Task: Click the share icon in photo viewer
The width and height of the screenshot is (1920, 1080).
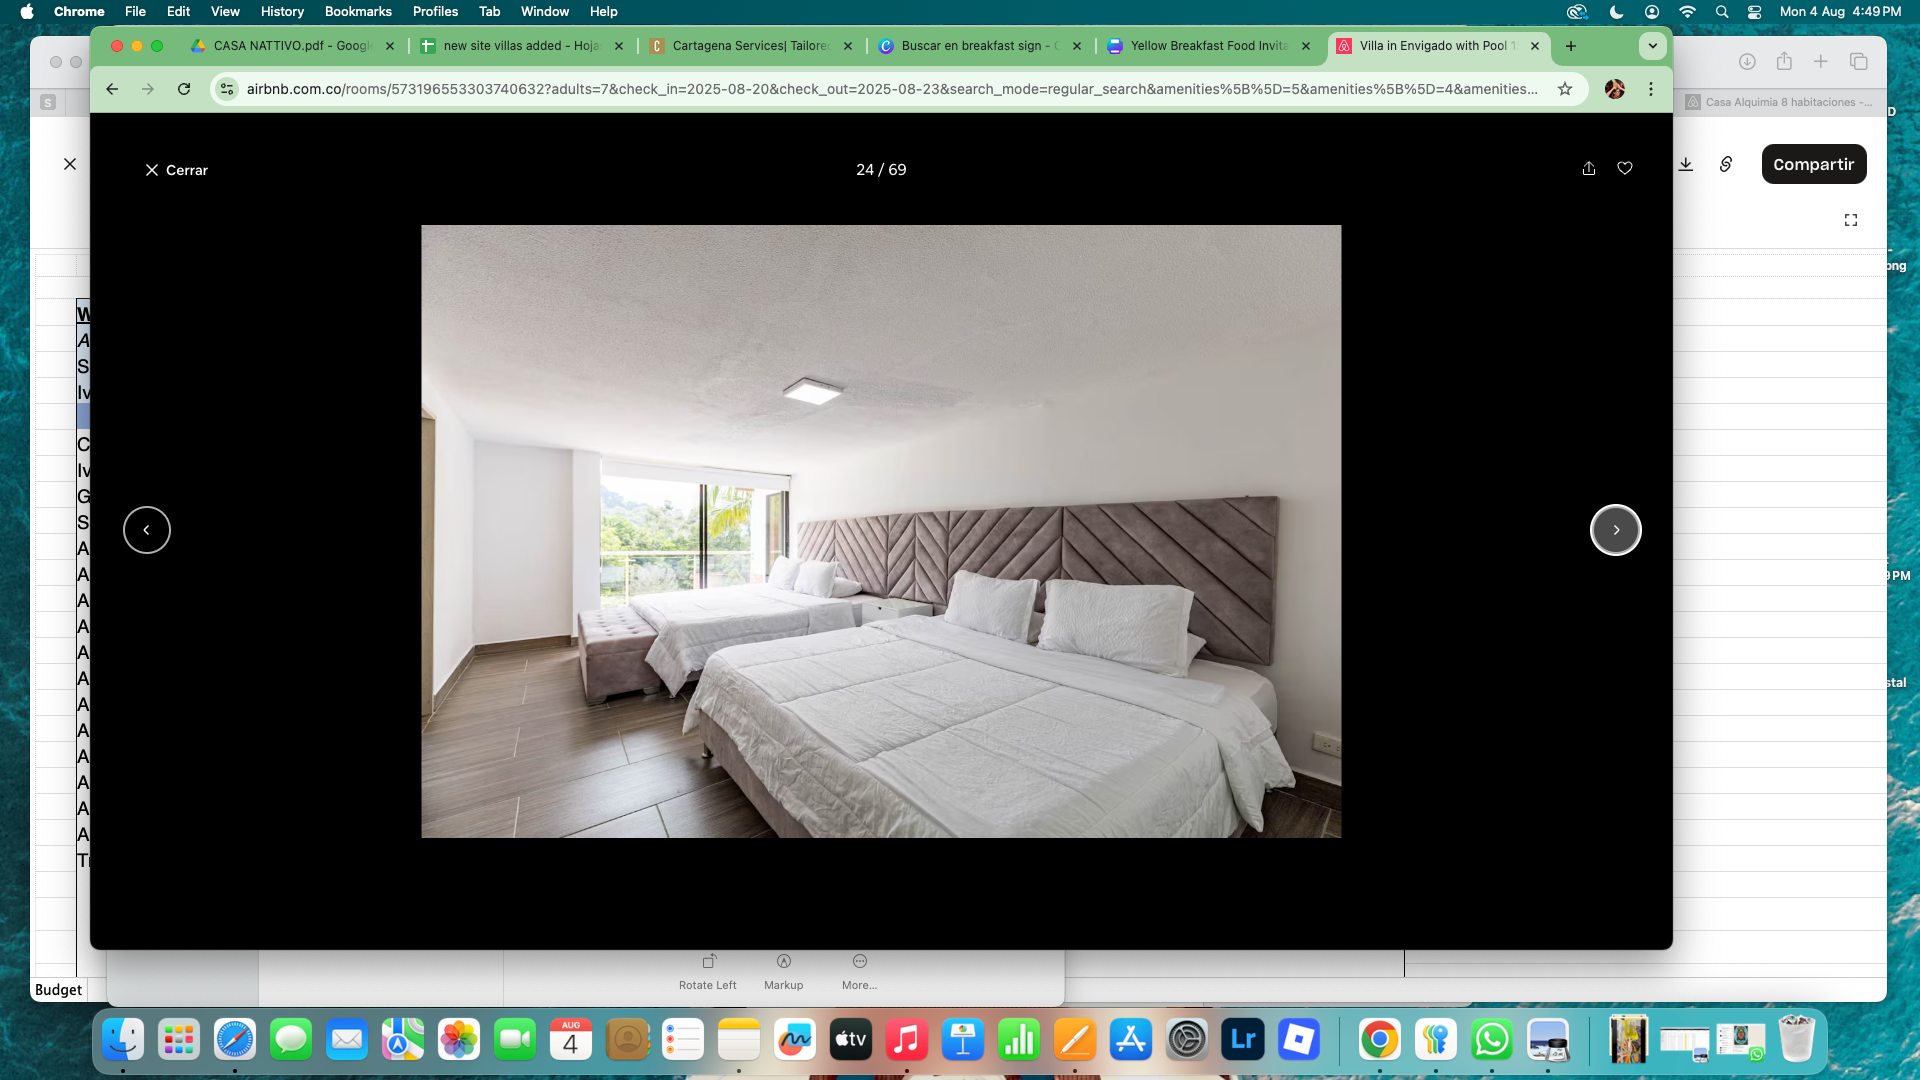Action: tap(1589, 169)
